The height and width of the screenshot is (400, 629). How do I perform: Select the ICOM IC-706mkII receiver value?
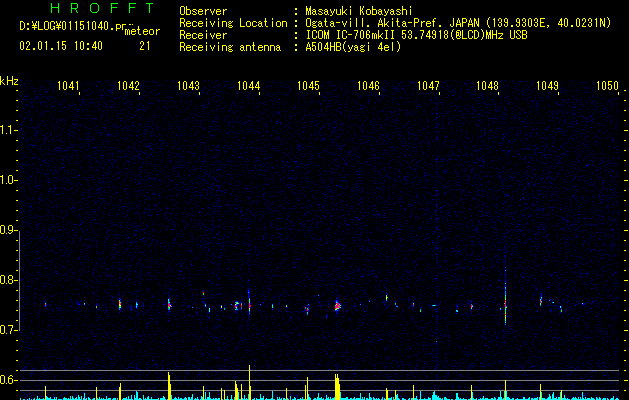click(416, 35)
